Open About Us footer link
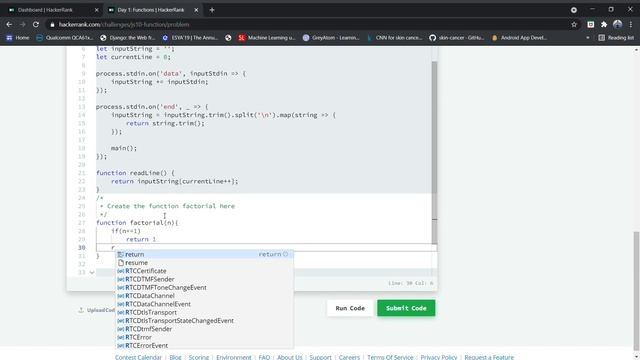The image size is (640, 360). [290, 357]
